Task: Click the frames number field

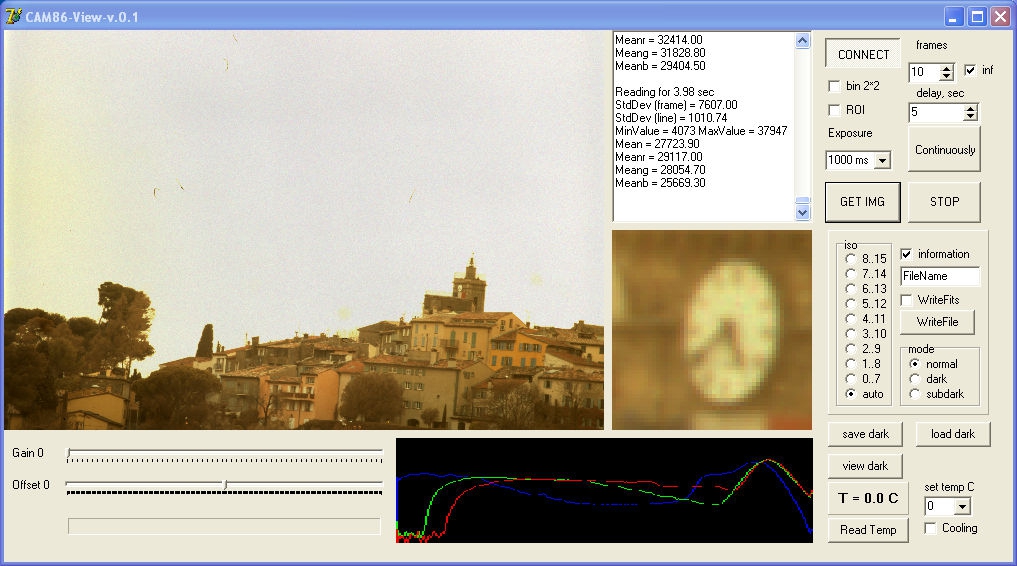Action: [x=925, y=72]
